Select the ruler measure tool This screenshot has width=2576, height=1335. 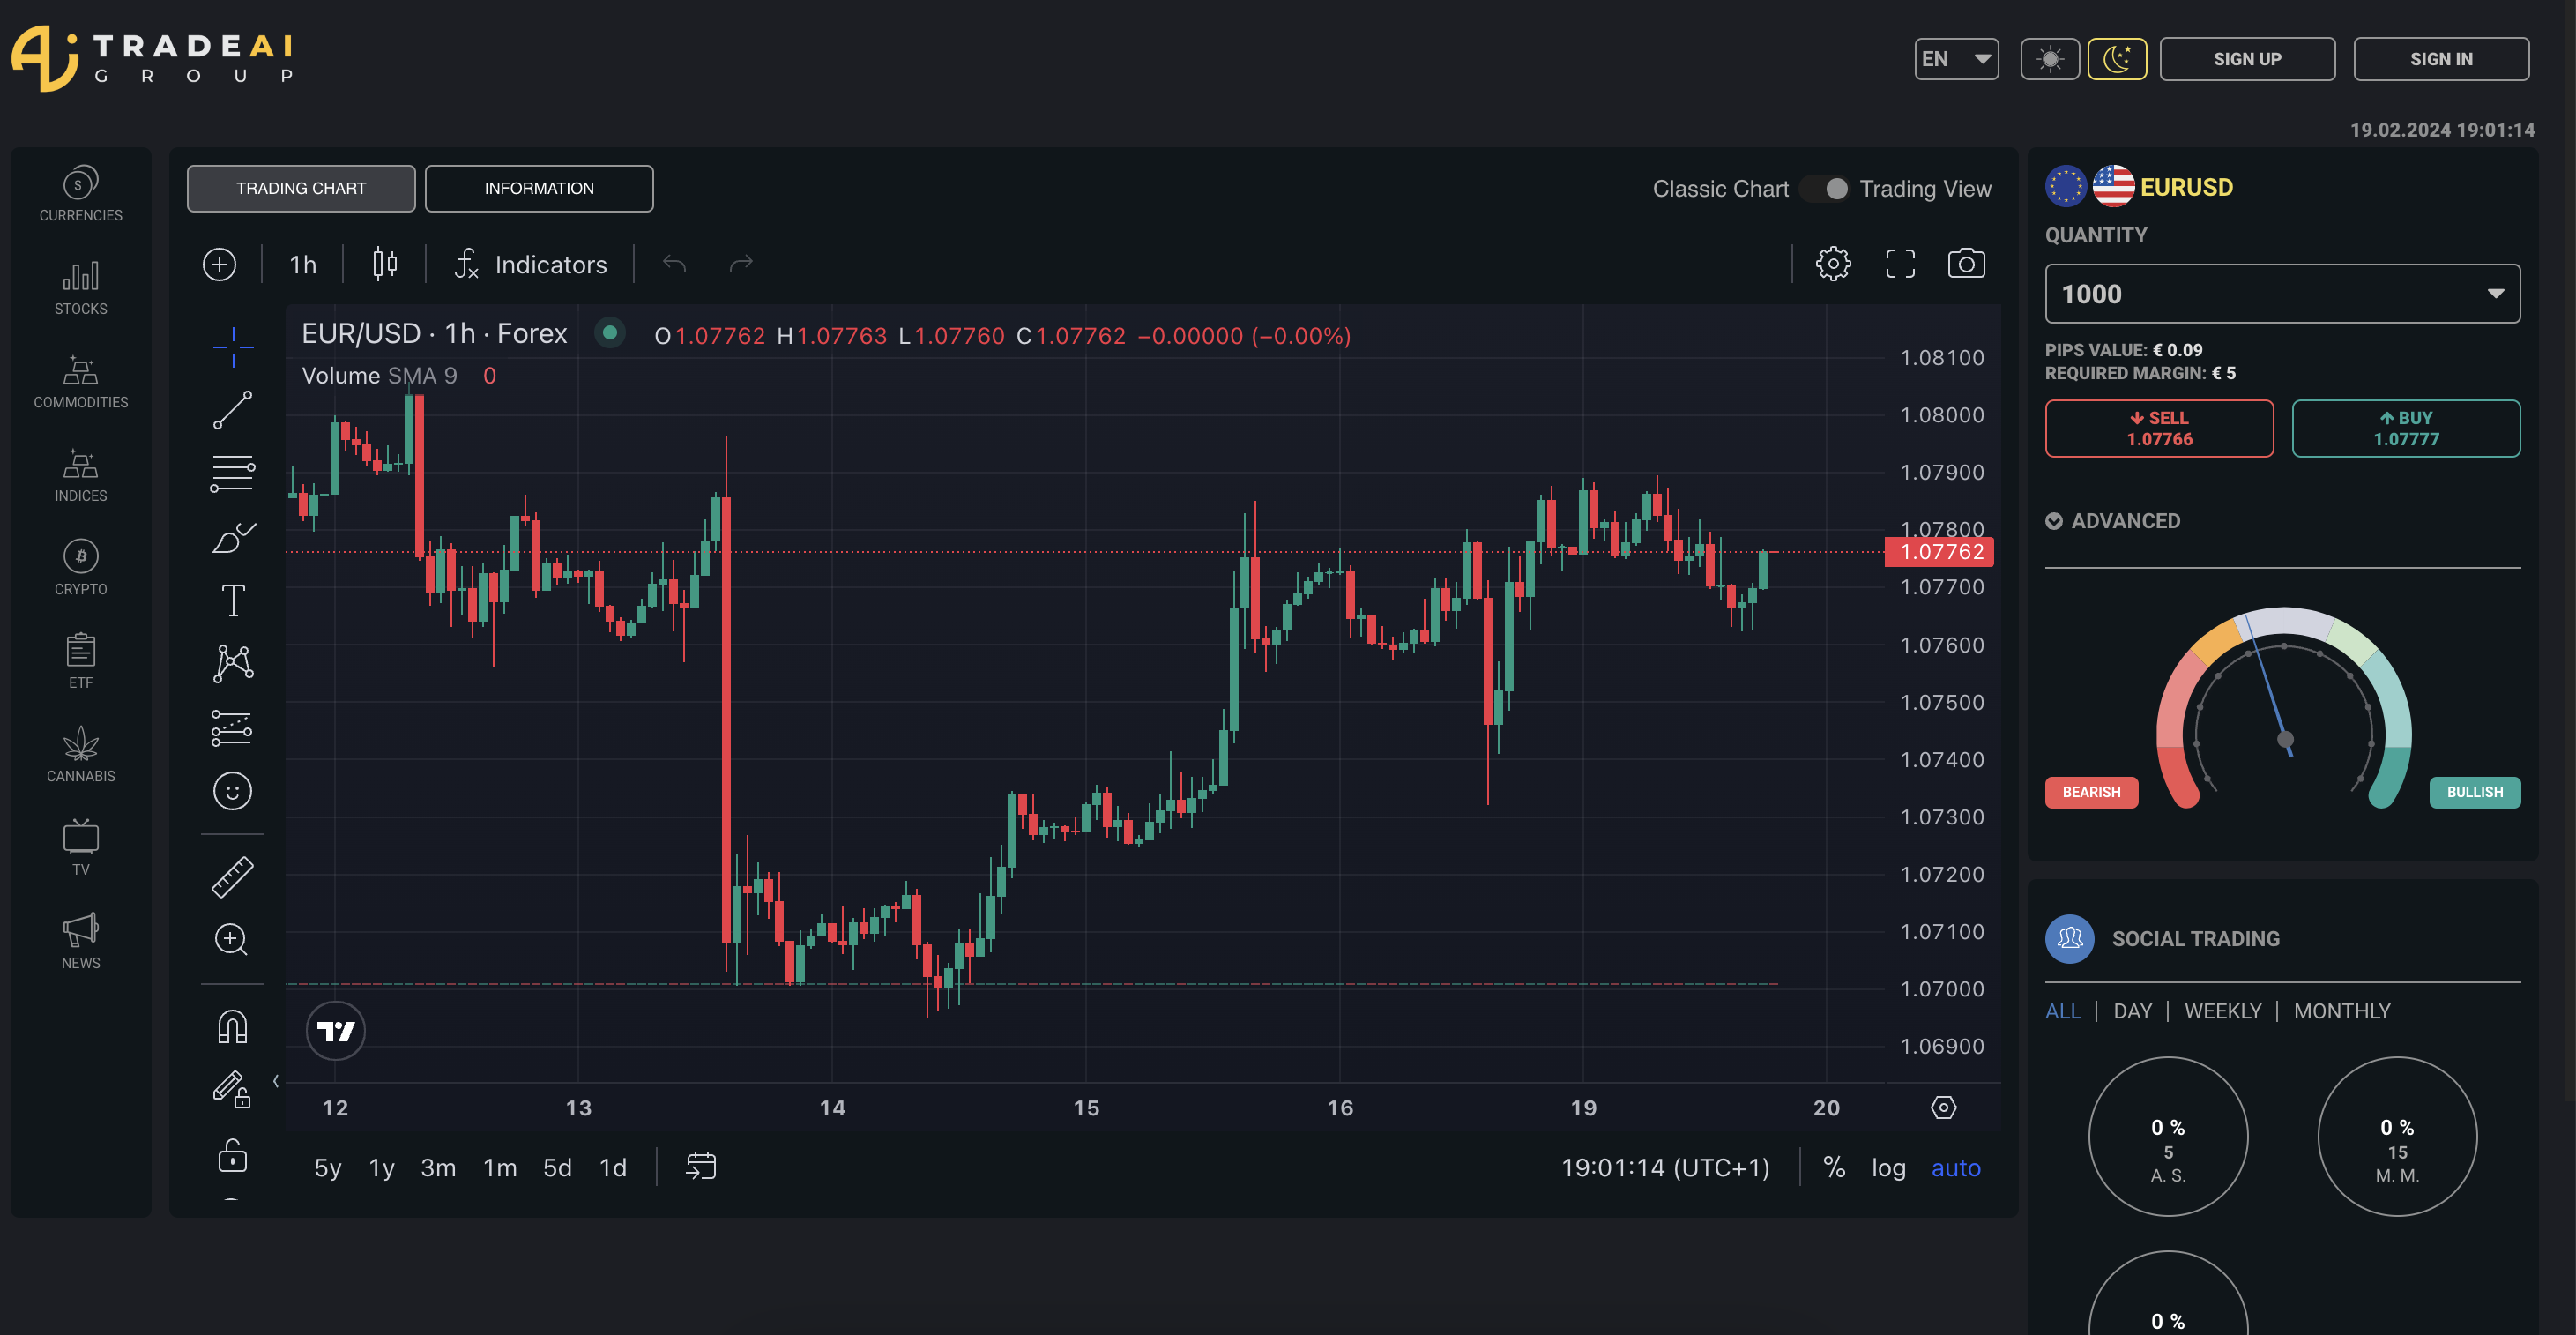pos(233,877)
